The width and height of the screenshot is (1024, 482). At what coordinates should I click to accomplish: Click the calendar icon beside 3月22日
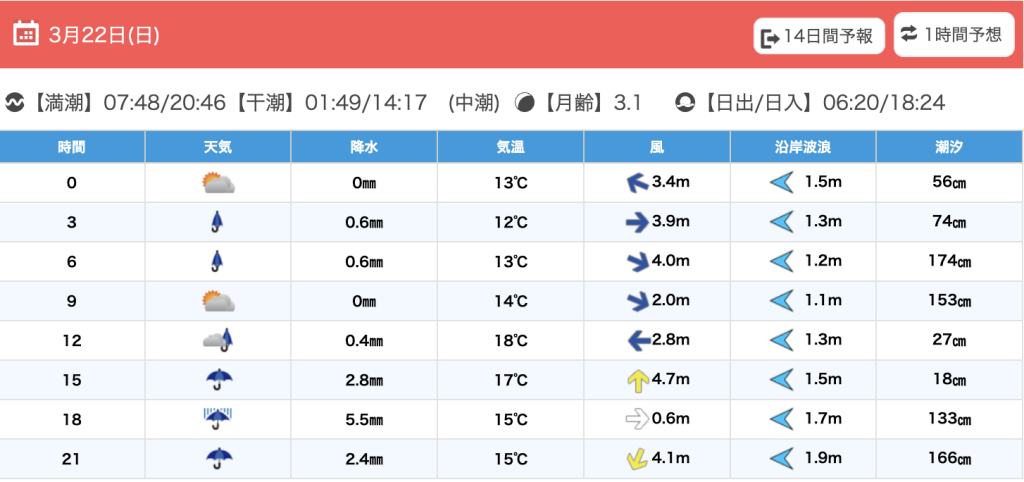point(26,34)
